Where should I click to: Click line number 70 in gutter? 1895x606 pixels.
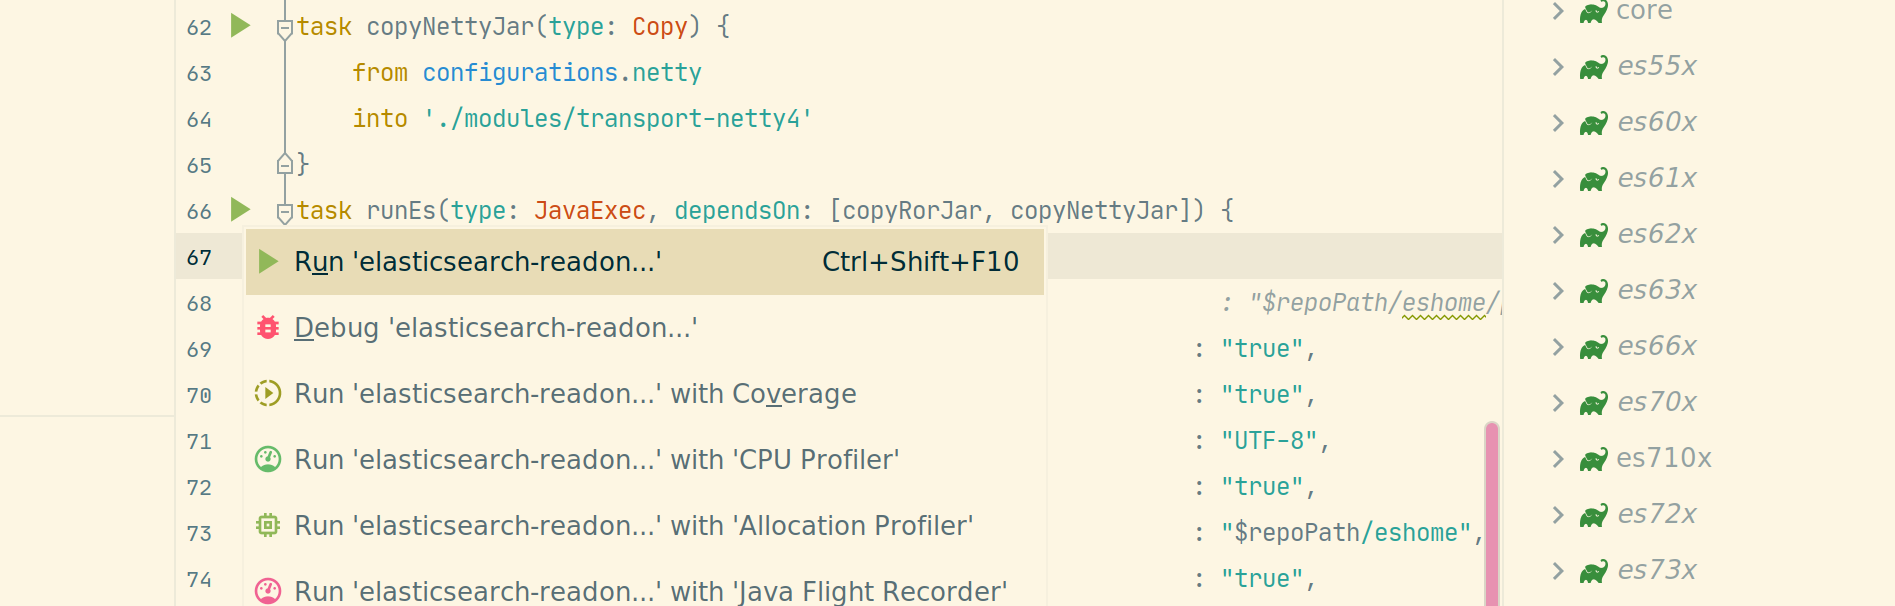point(199,396)
